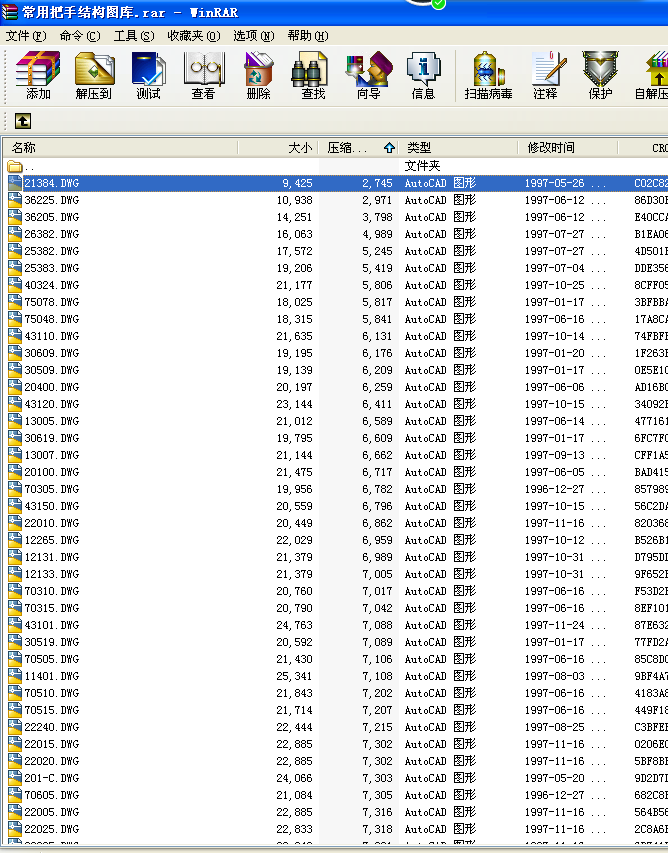
Task: Go up one level with arrow button
Action: click(23, 121)
